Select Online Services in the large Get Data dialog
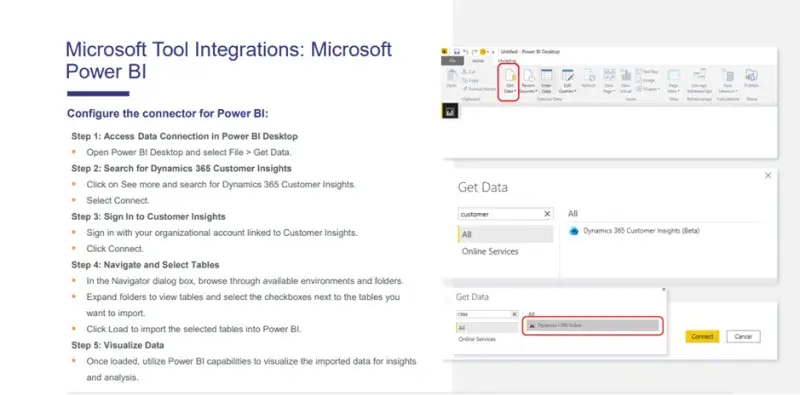 click(x=490, y=252)
